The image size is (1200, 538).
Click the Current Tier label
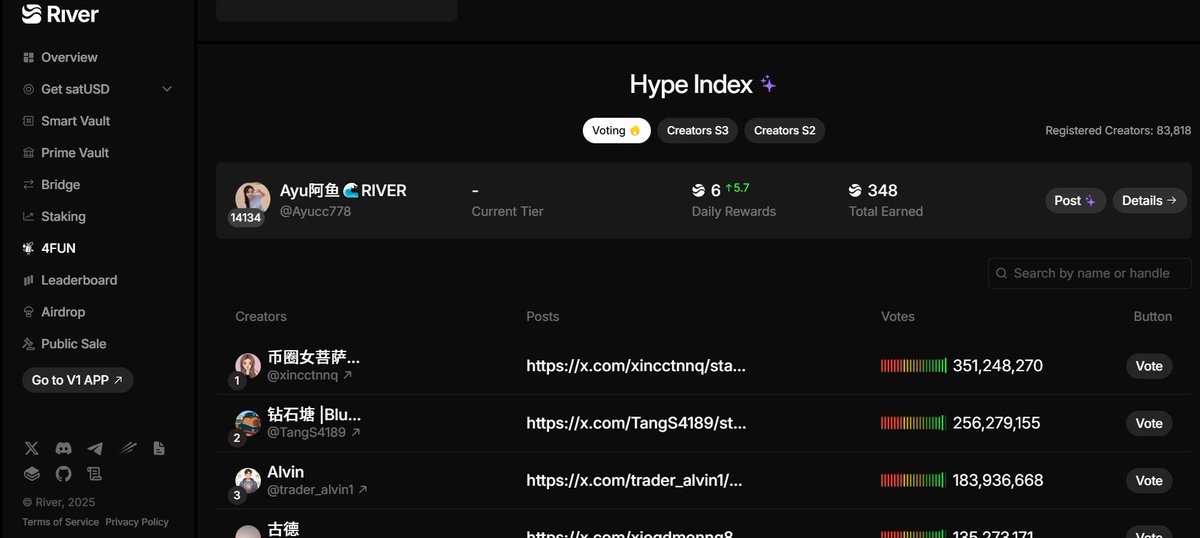(x=508, y=212)
